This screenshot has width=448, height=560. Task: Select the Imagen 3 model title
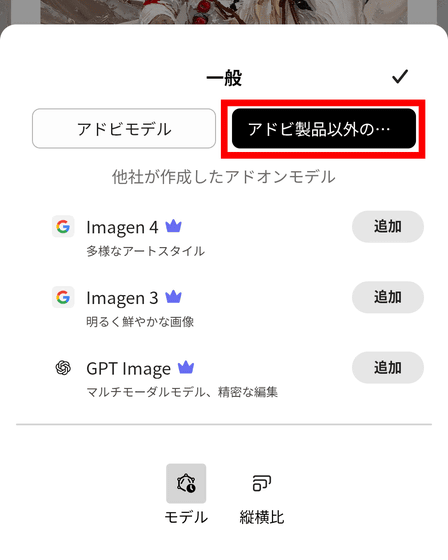pyautogui.click(x=122, y=298)
